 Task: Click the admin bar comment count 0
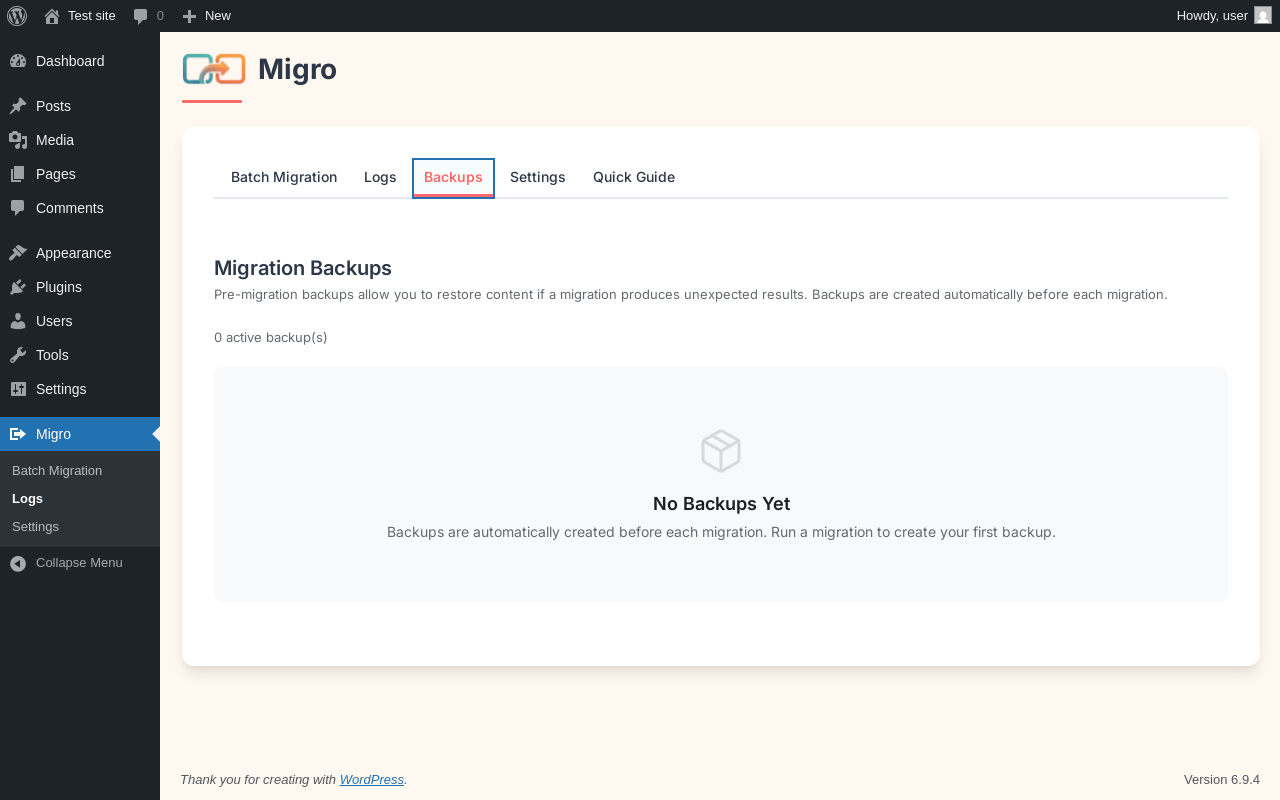coord(160,15)
